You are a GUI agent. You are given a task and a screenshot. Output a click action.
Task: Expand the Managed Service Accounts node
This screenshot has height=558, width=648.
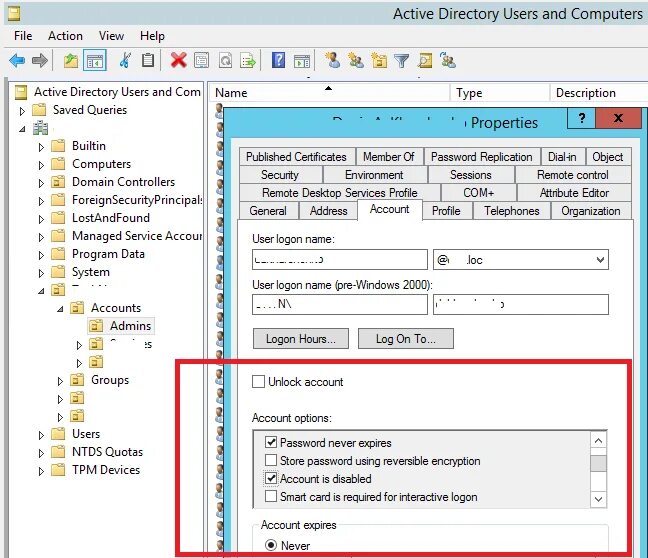click(x=41, y=237)
